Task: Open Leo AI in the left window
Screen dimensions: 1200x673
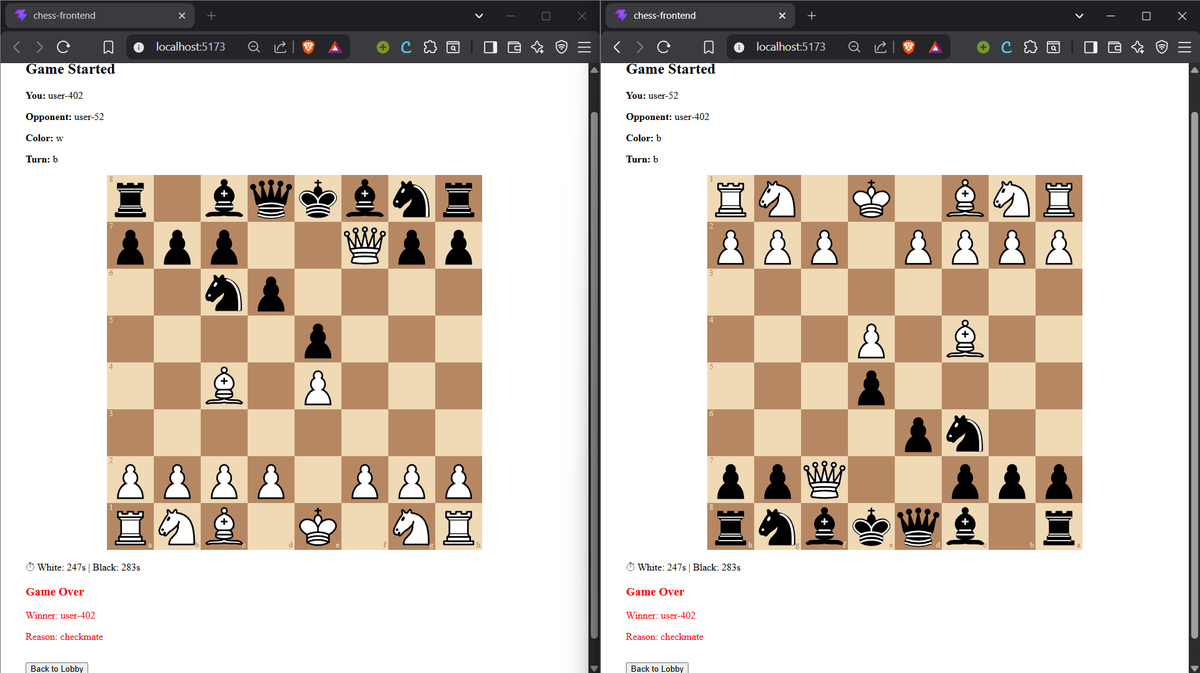Action: point(538,47)
